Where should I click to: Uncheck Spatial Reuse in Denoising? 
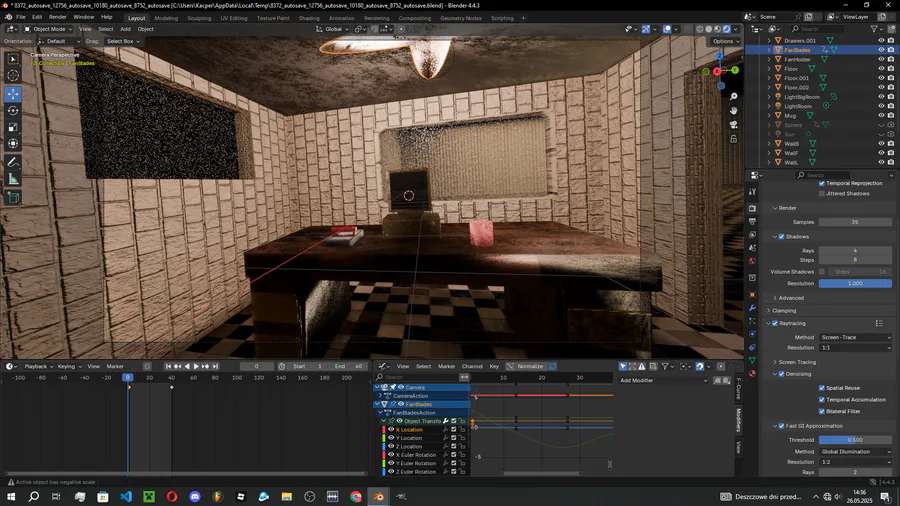821,388
